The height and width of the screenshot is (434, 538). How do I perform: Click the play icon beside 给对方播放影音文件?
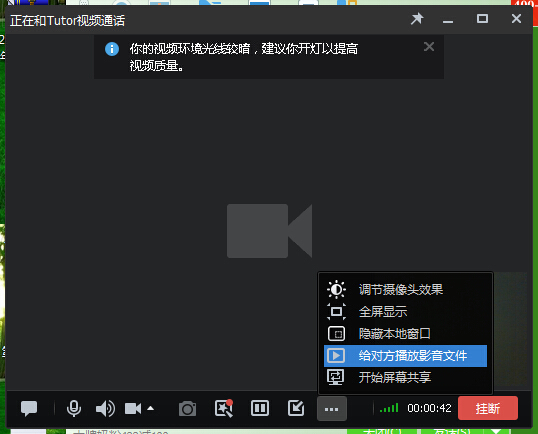336,355
